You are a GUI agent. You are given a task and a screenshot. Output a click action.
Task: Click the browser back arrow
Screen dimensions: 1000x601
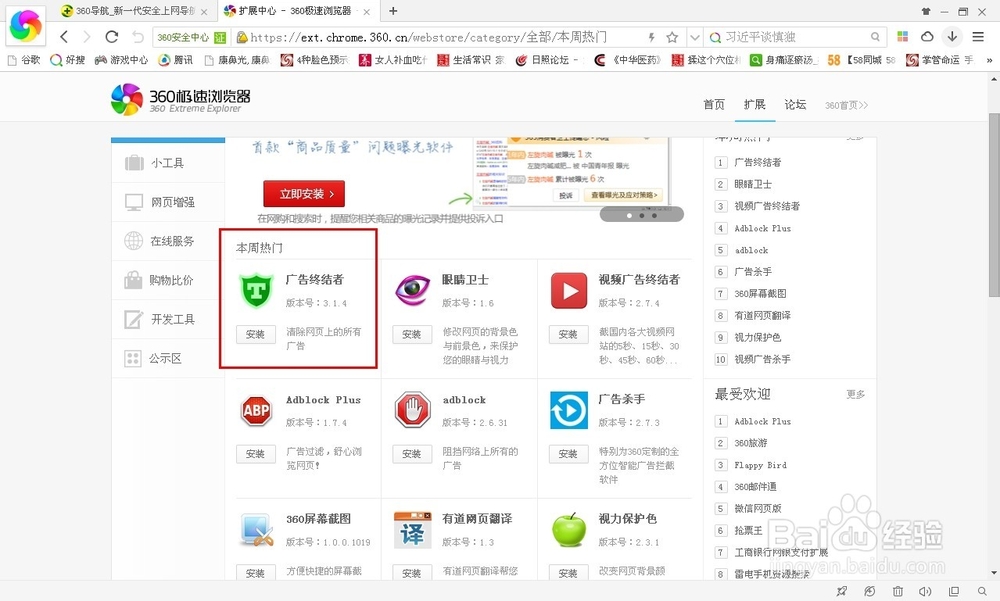(x=64, y=37)
